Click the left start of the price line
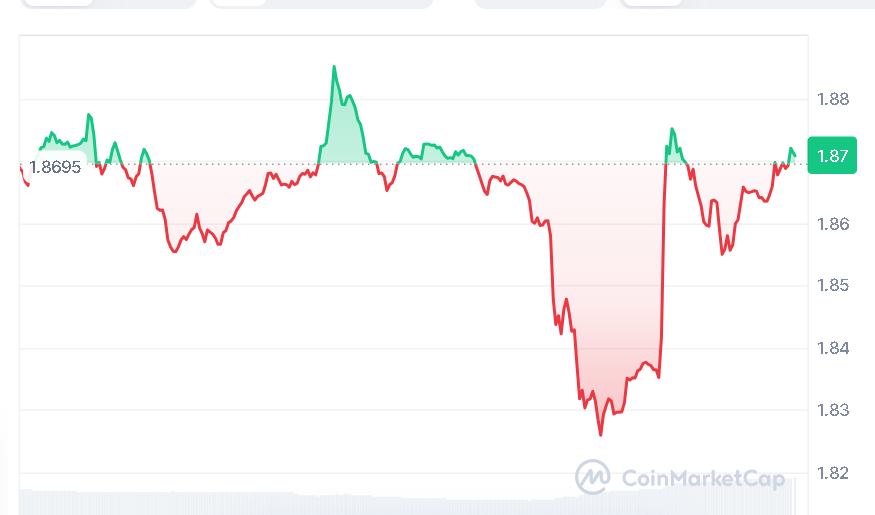Viewport: 875px width, 515px height. coord(21,167)
